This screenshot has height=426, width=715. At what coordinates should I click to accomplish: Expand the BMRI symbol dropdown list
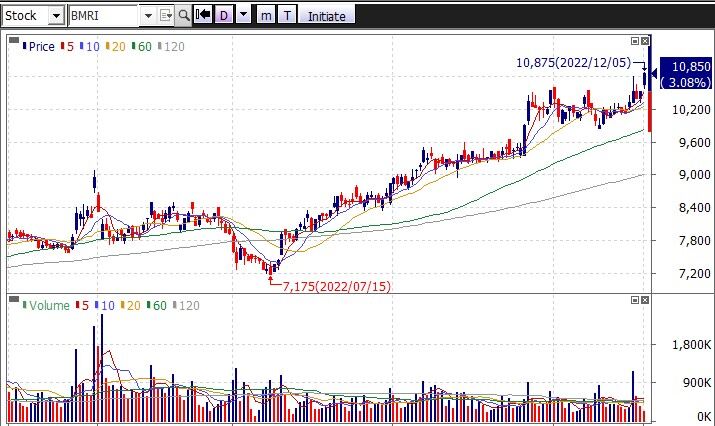tap(147, 16)
